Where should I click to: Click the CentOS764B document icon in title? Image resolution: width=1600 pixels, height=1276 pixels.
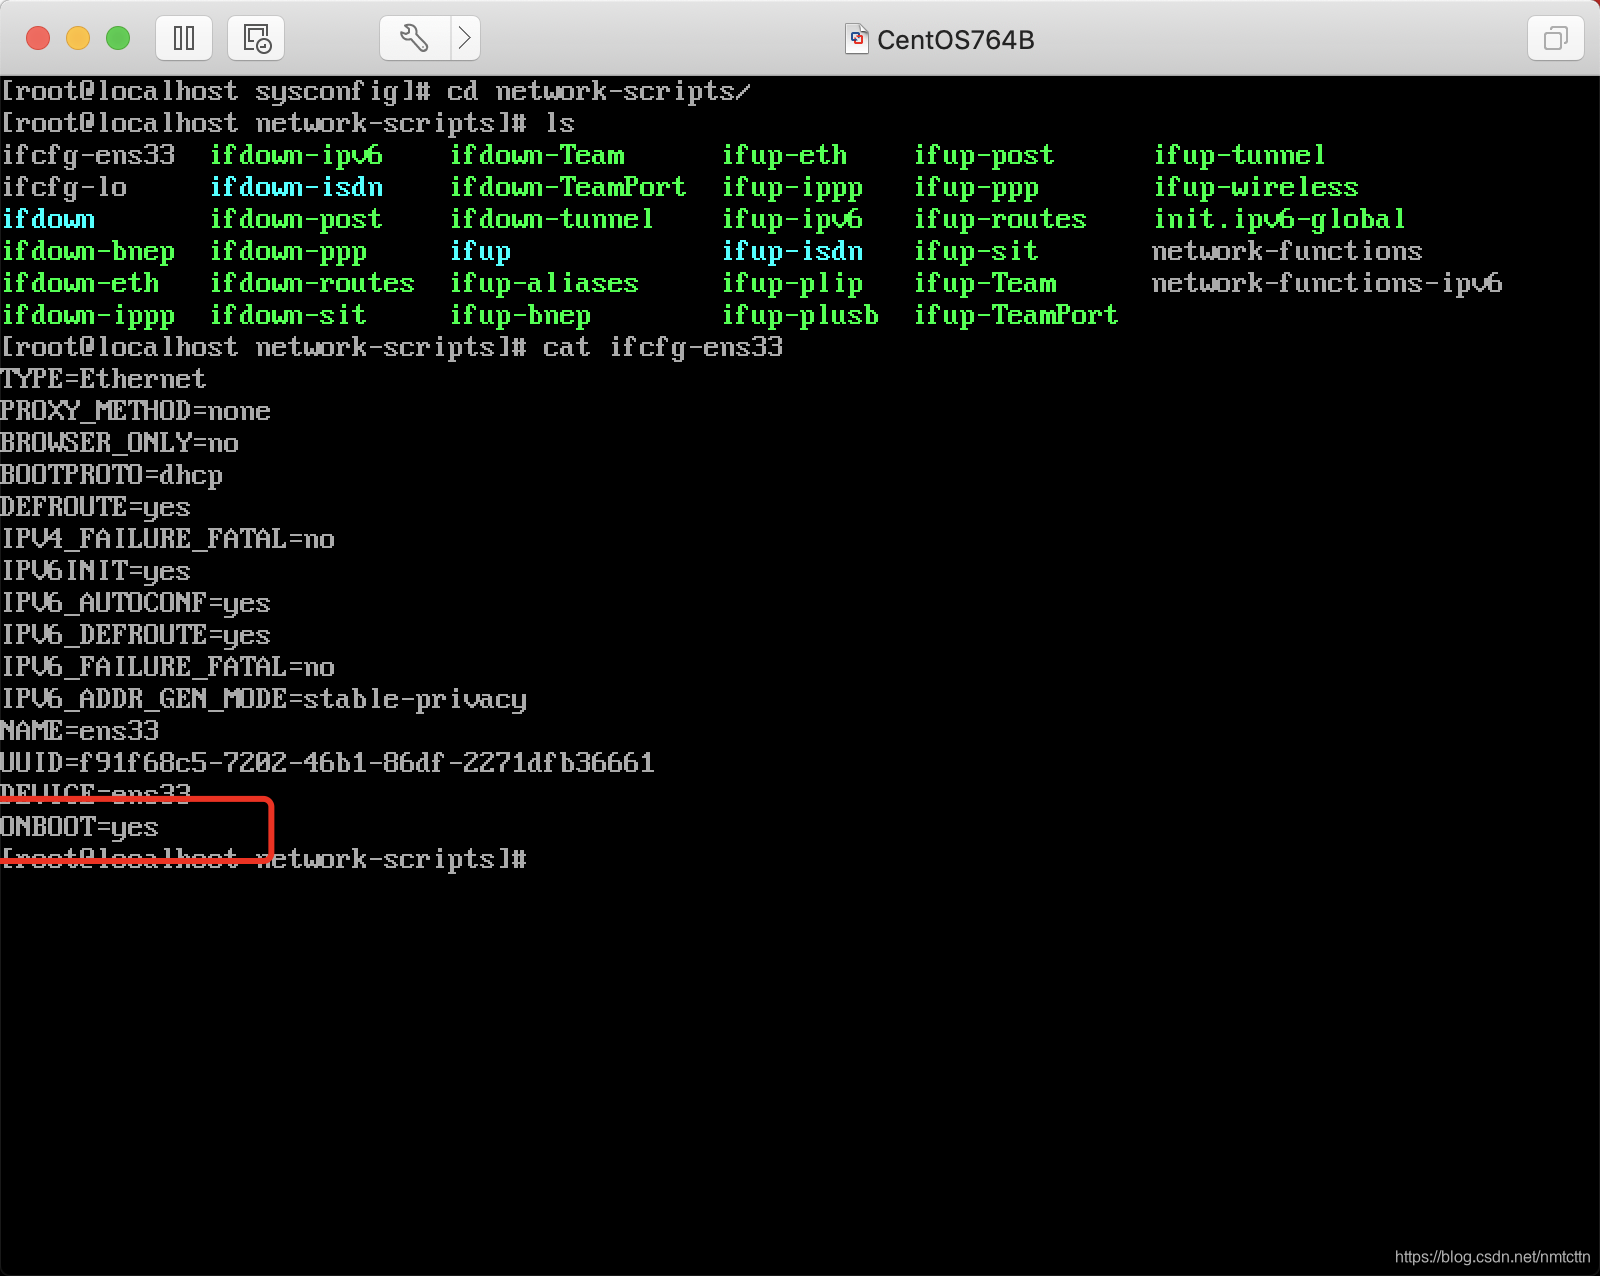click(x=856, y=39)
